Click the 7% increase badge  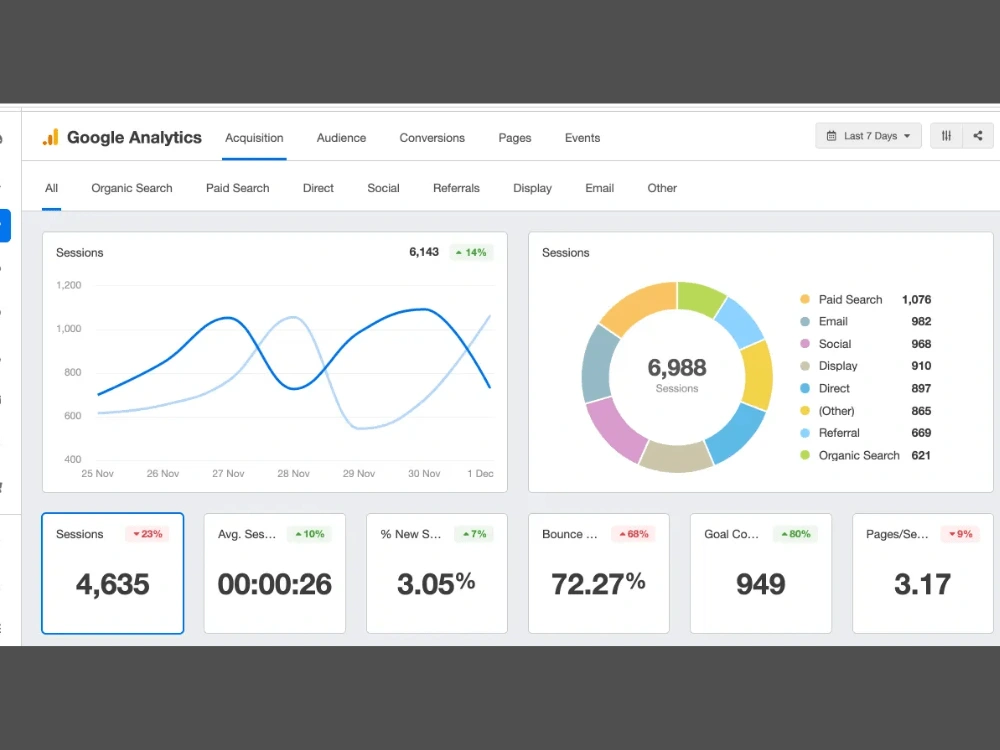[474, 534]
